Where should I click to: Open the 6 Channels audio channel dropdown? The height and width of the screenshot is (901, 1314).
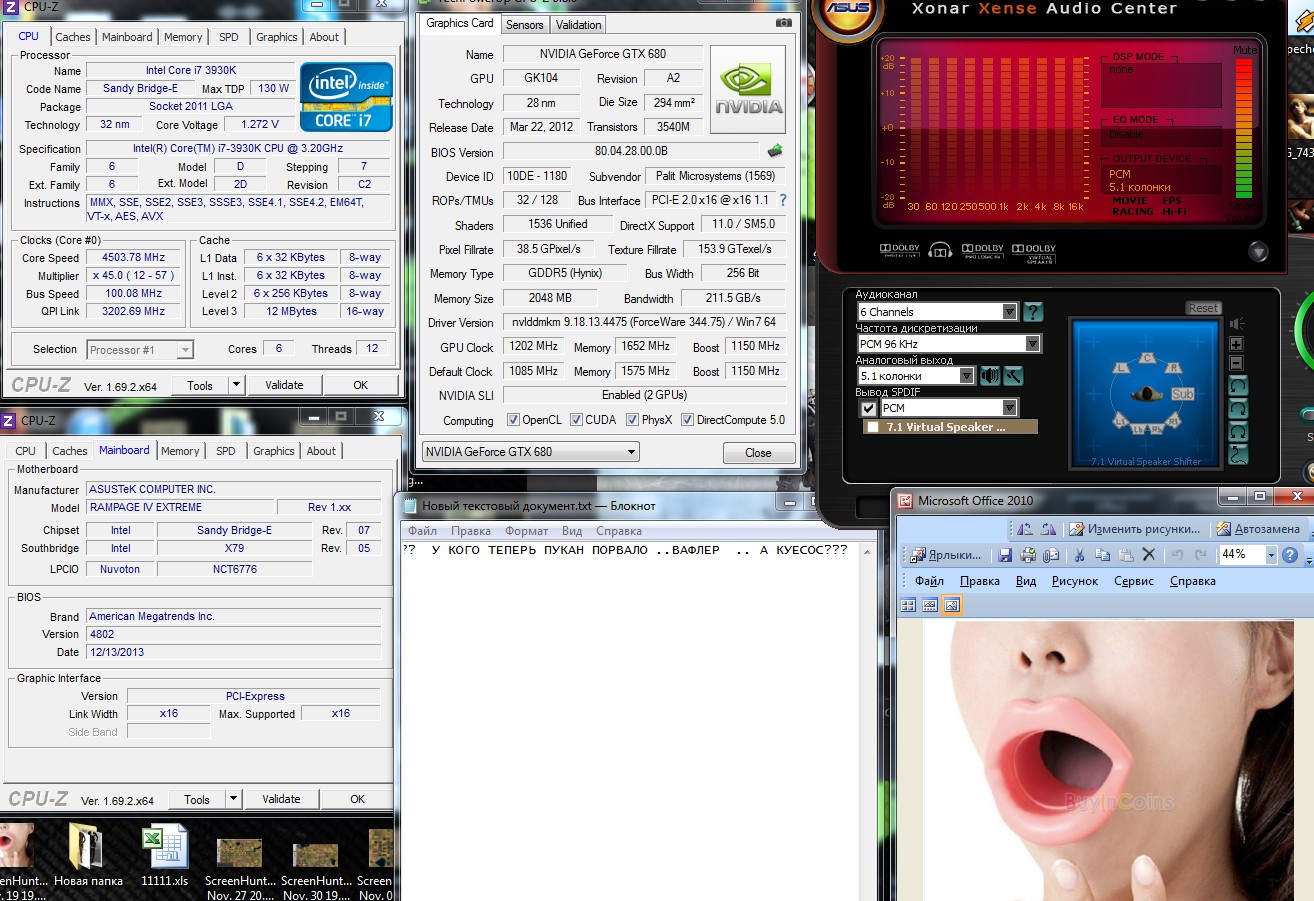[1009, 312]
